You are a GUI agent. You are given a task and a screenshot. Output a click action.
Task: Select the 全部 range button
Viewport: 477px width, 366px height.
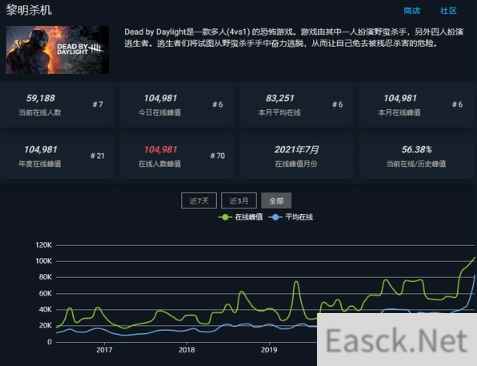point(276,201)
